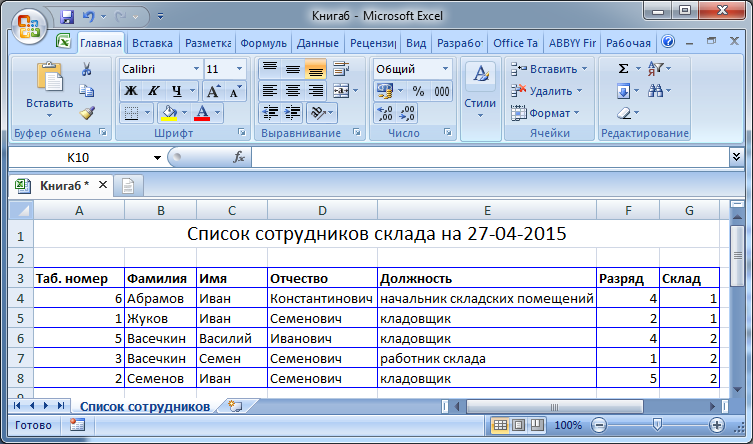Image resolution: width=753 pixels, height=444 pixels.
Task: Decrease decimal places
Action: click(407, 113)
